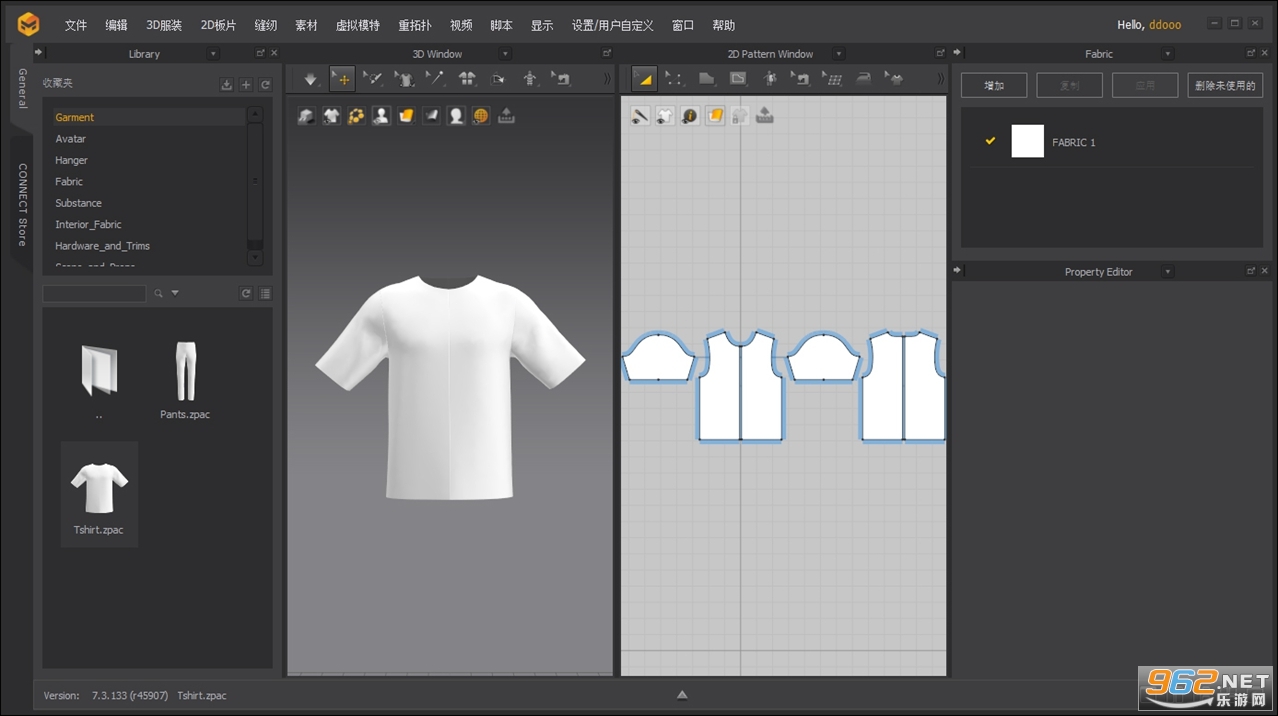The image size is (1278, 716).
Task: Open the 编辑 menu
Action: coord(116,26)
